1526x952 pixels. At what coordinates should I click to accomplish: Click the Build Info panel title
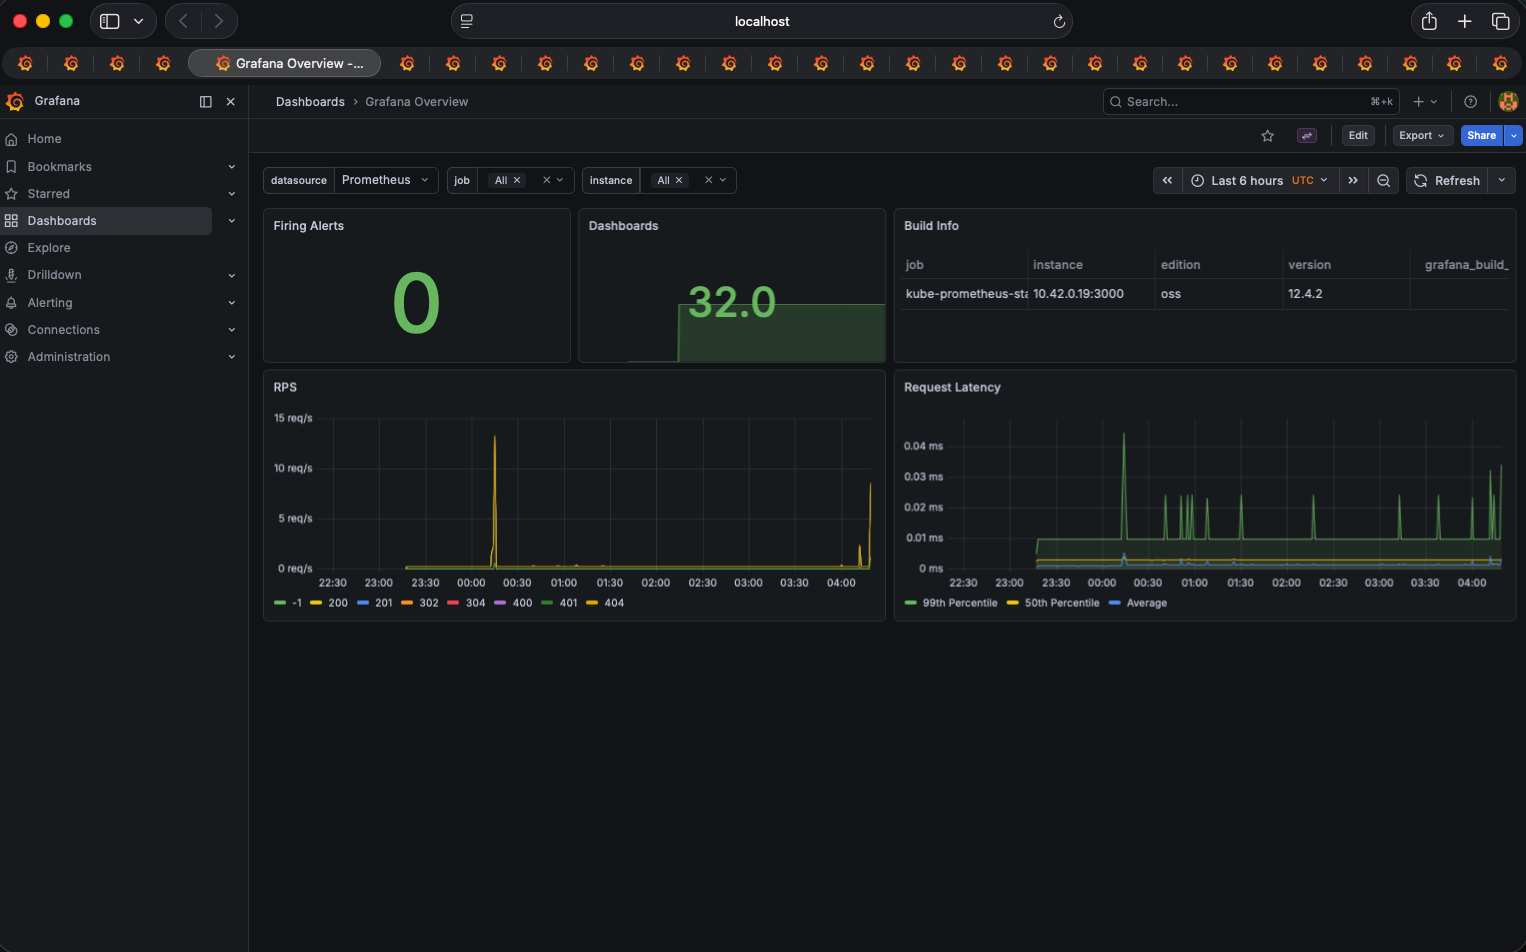(x=931, y=226)
